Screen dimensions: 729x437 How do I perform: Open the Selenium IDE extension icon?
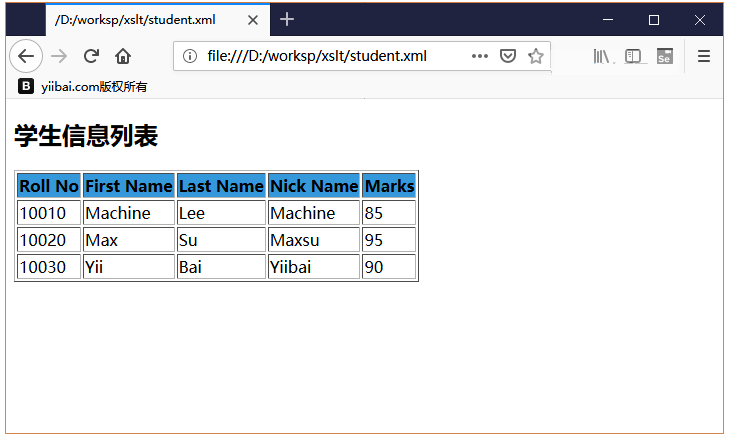click(664, 56)
